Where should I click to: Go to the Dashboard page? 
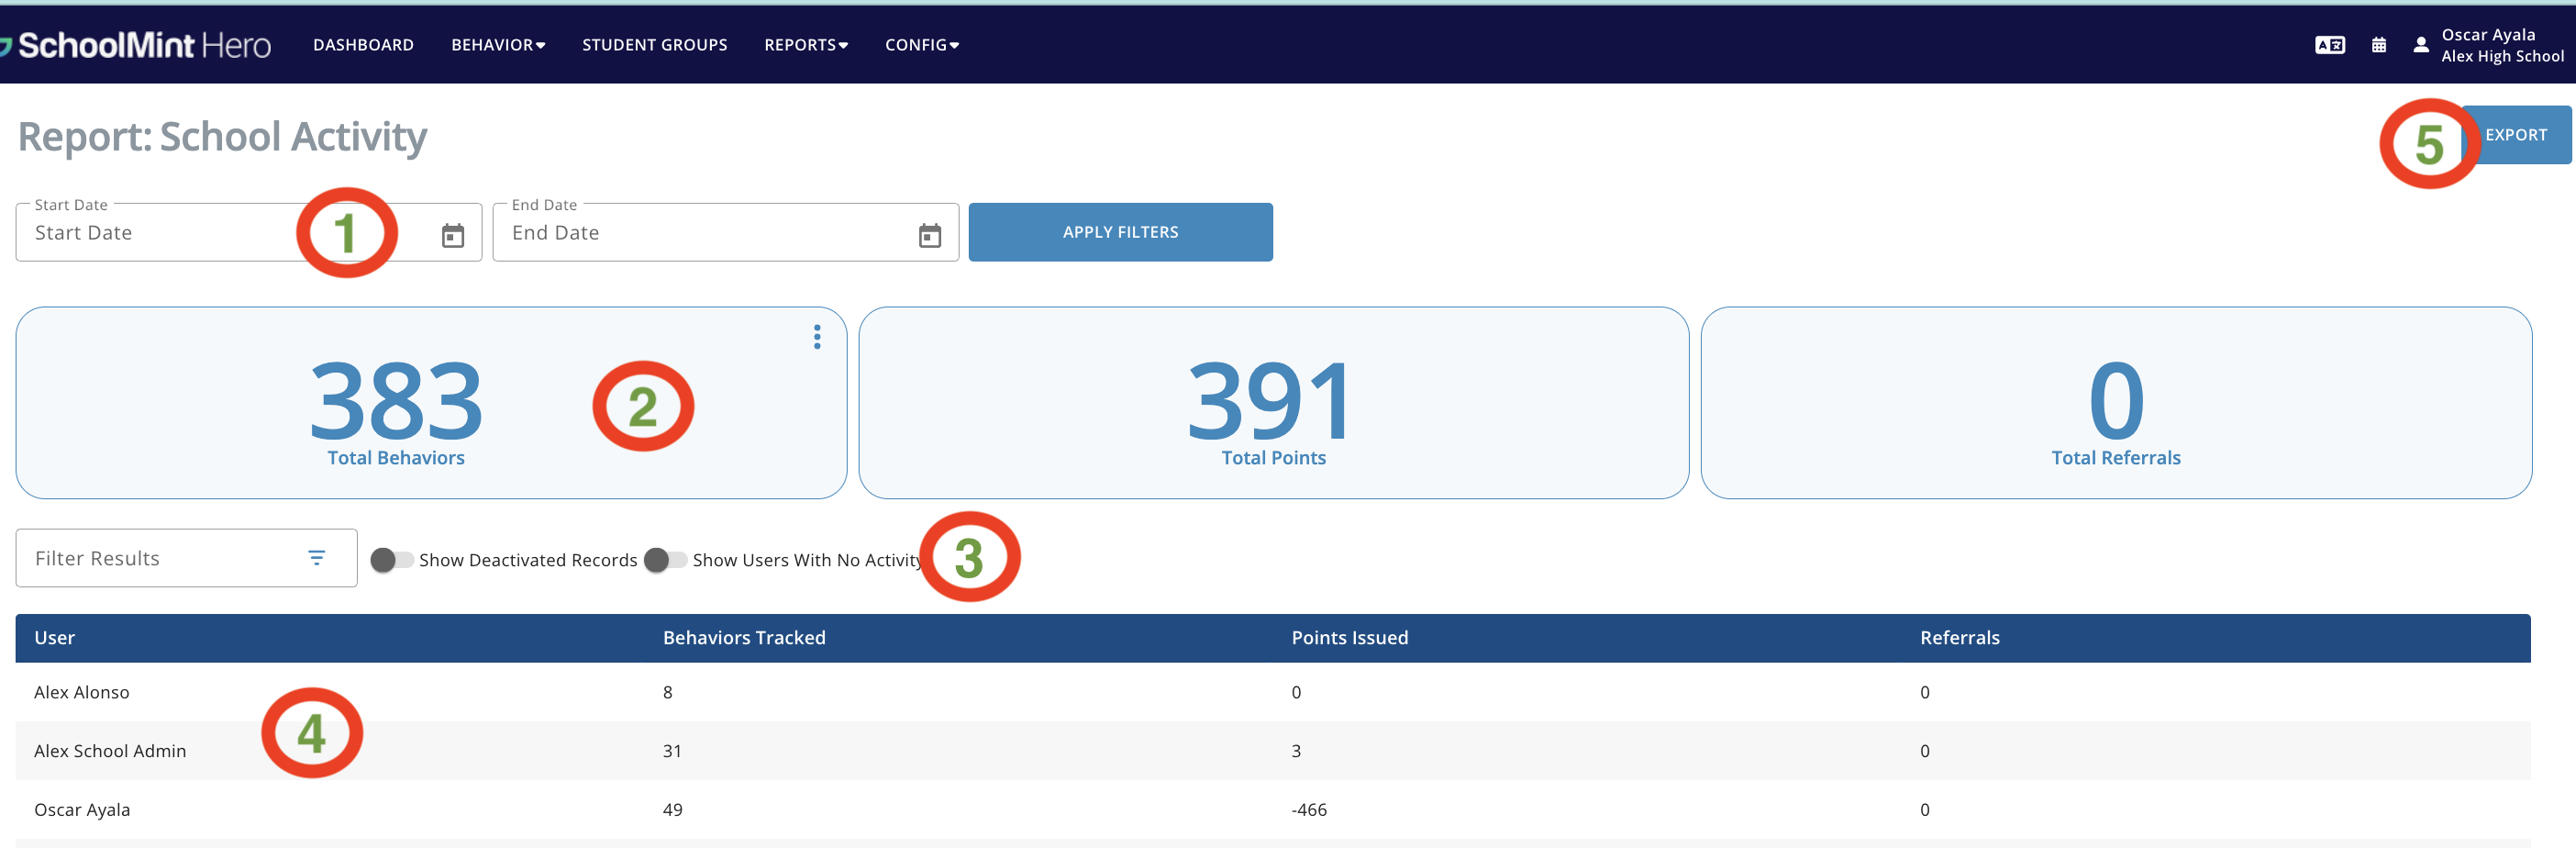pyautogui.click(x=363, y=45)
